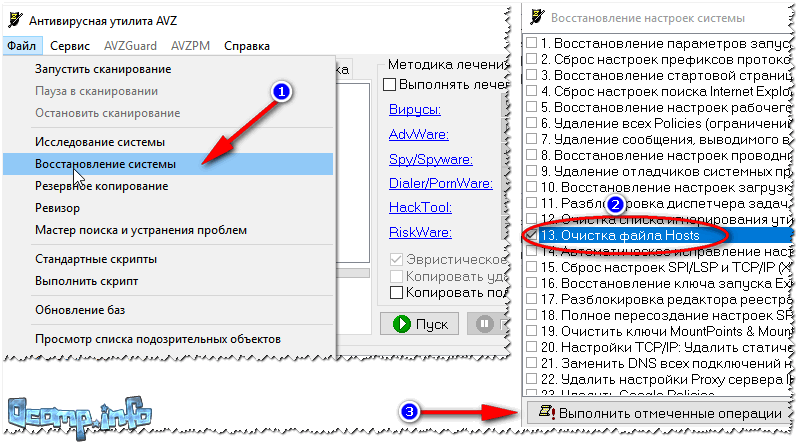Viewport: 804px width, 443px height.
Task: Check item 17 Разблокировка редактора реестра
Action: pos(532,299)
